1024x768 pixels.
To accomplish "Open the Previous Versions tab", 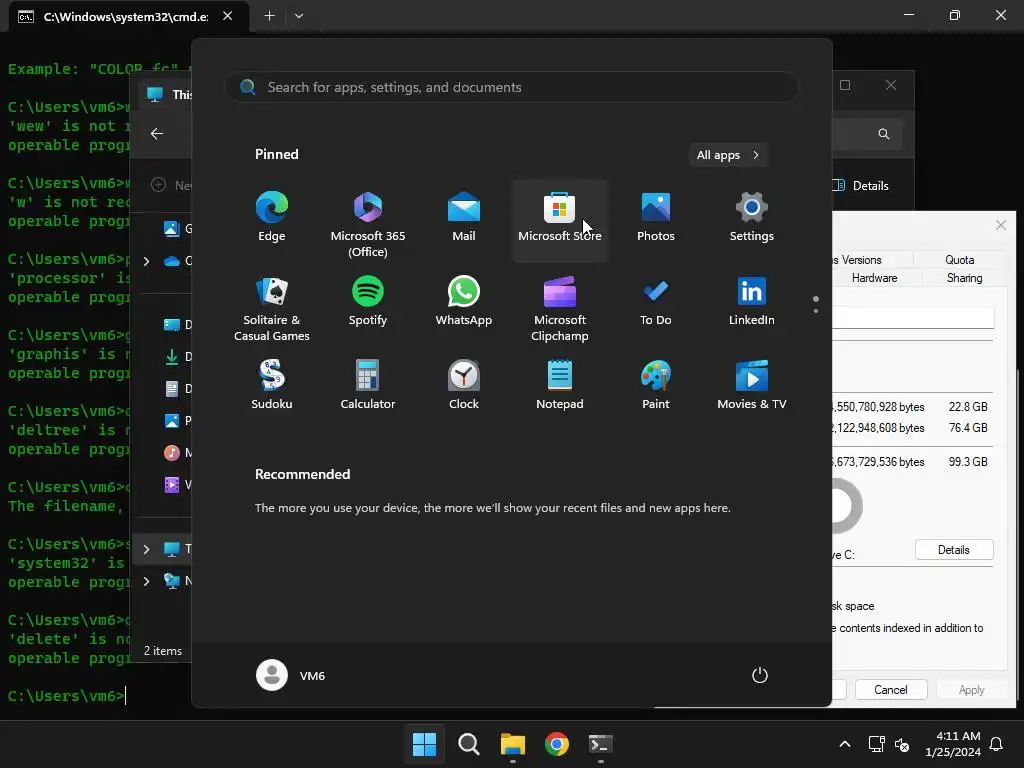I will pos(857,259).
